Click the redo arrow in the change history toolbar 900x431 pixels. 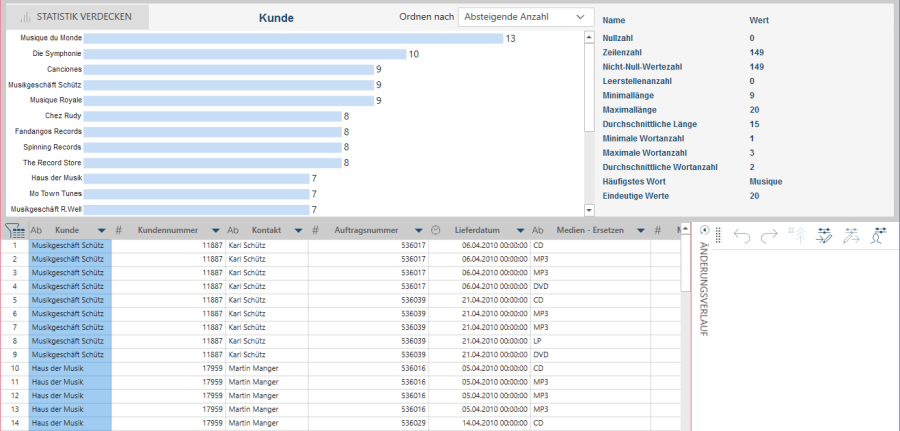[769, 236]
